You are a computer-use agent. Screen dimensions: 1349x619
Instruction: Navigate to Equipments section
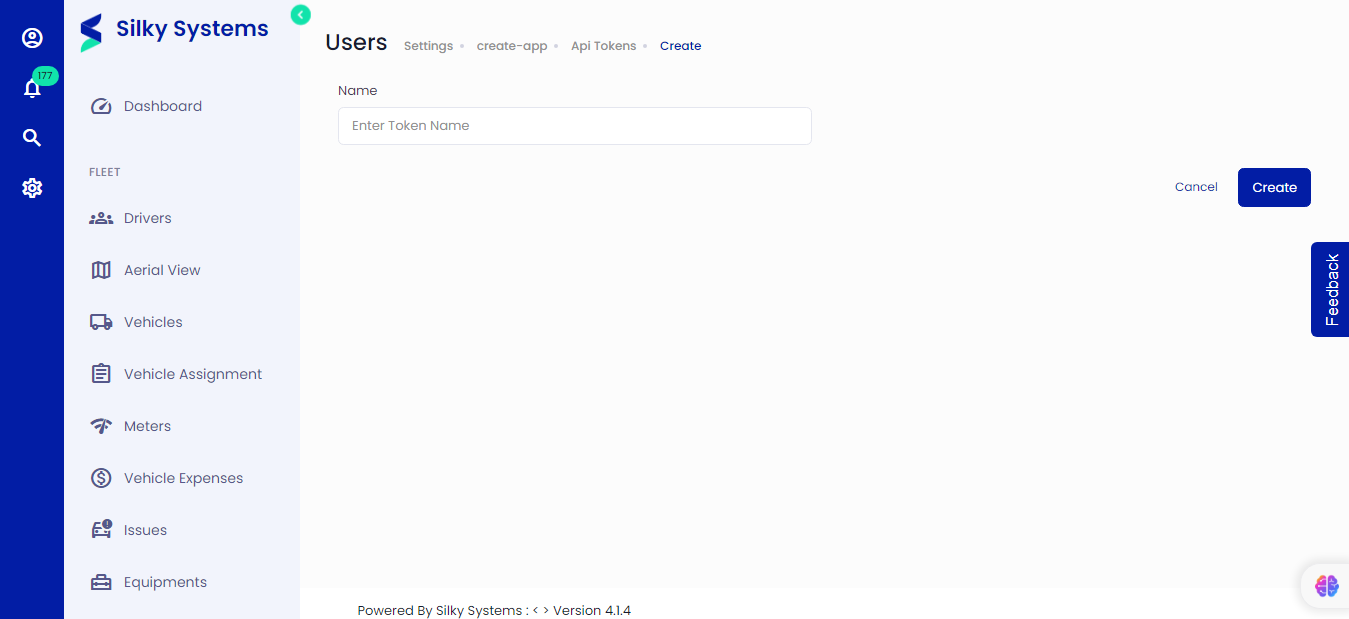click(x=165, y=582)
